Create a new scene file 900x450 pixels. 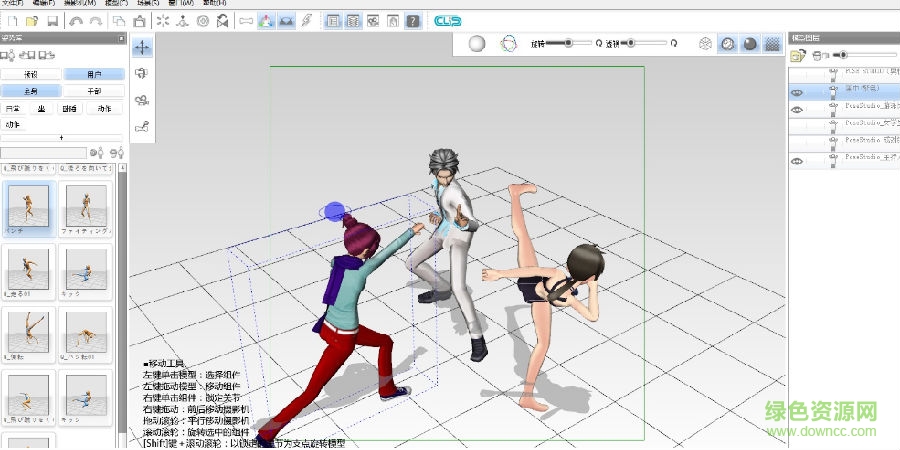[12, 21]
